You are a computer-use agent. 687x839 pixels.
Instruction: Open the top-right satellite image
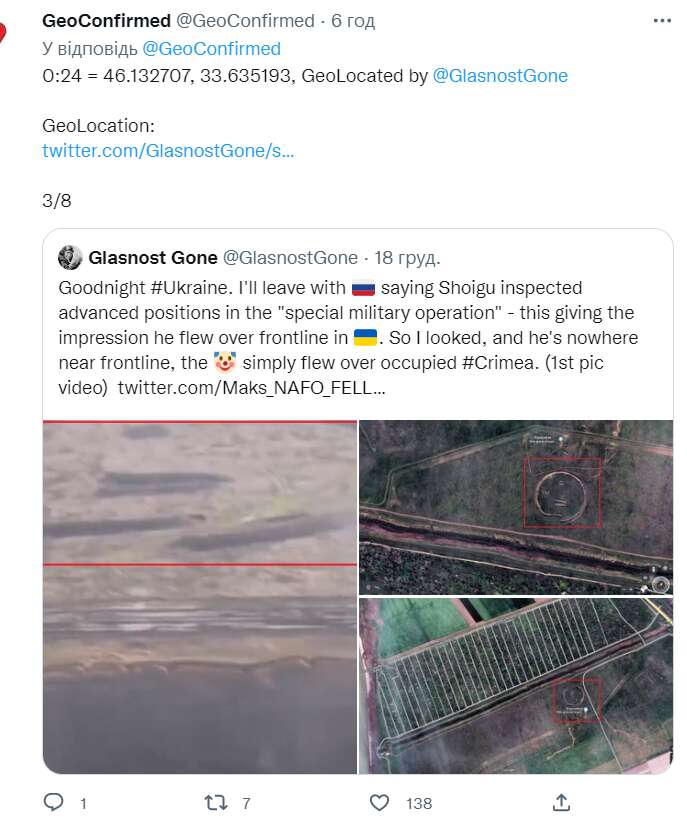[516, 506]
